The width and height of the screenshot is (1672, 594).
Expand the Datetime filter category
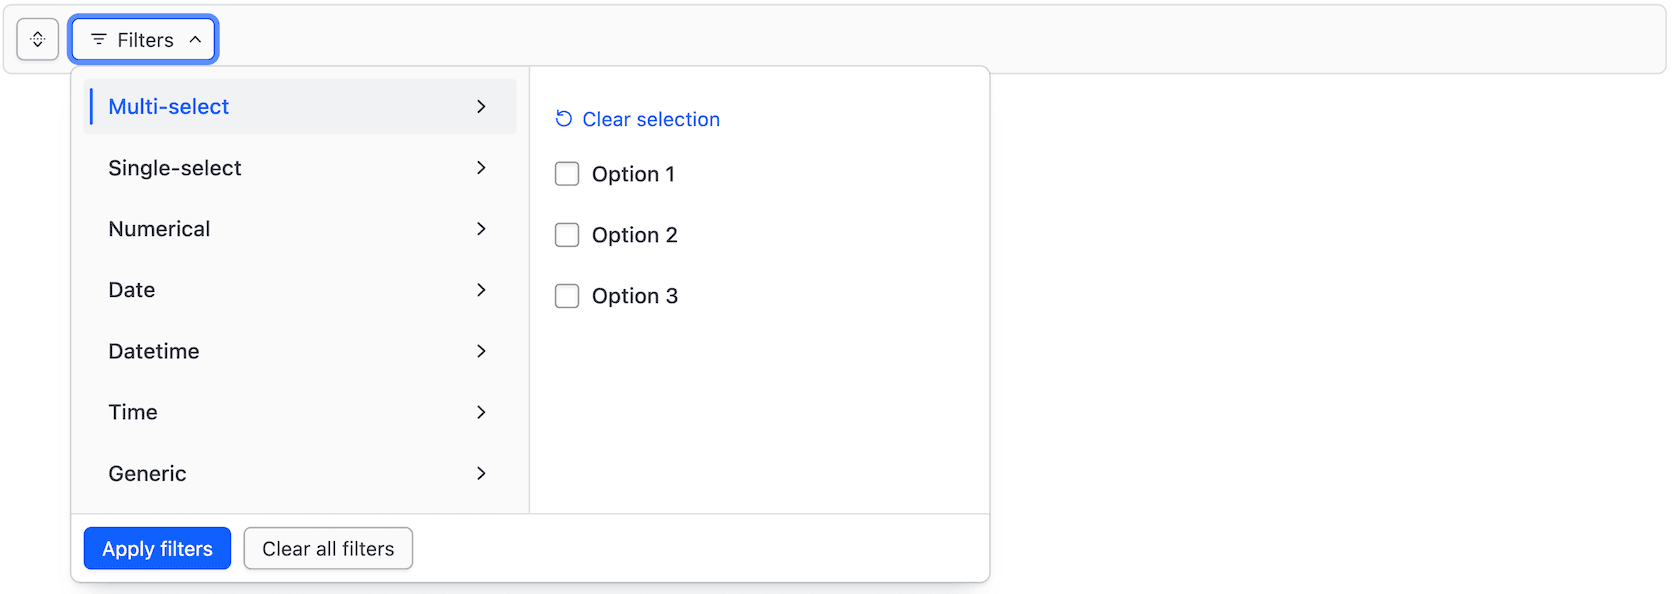[250, 351]
